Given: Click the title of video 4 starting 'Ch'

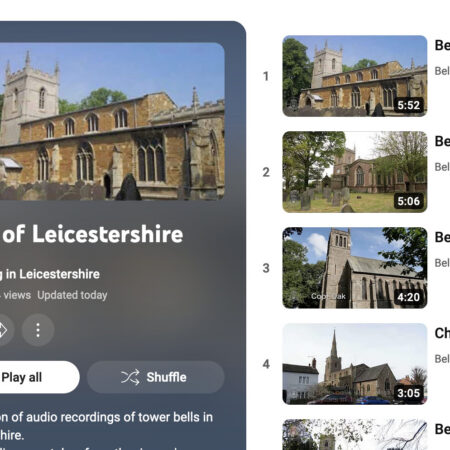Looking at the screenshot, I should 442,333.
